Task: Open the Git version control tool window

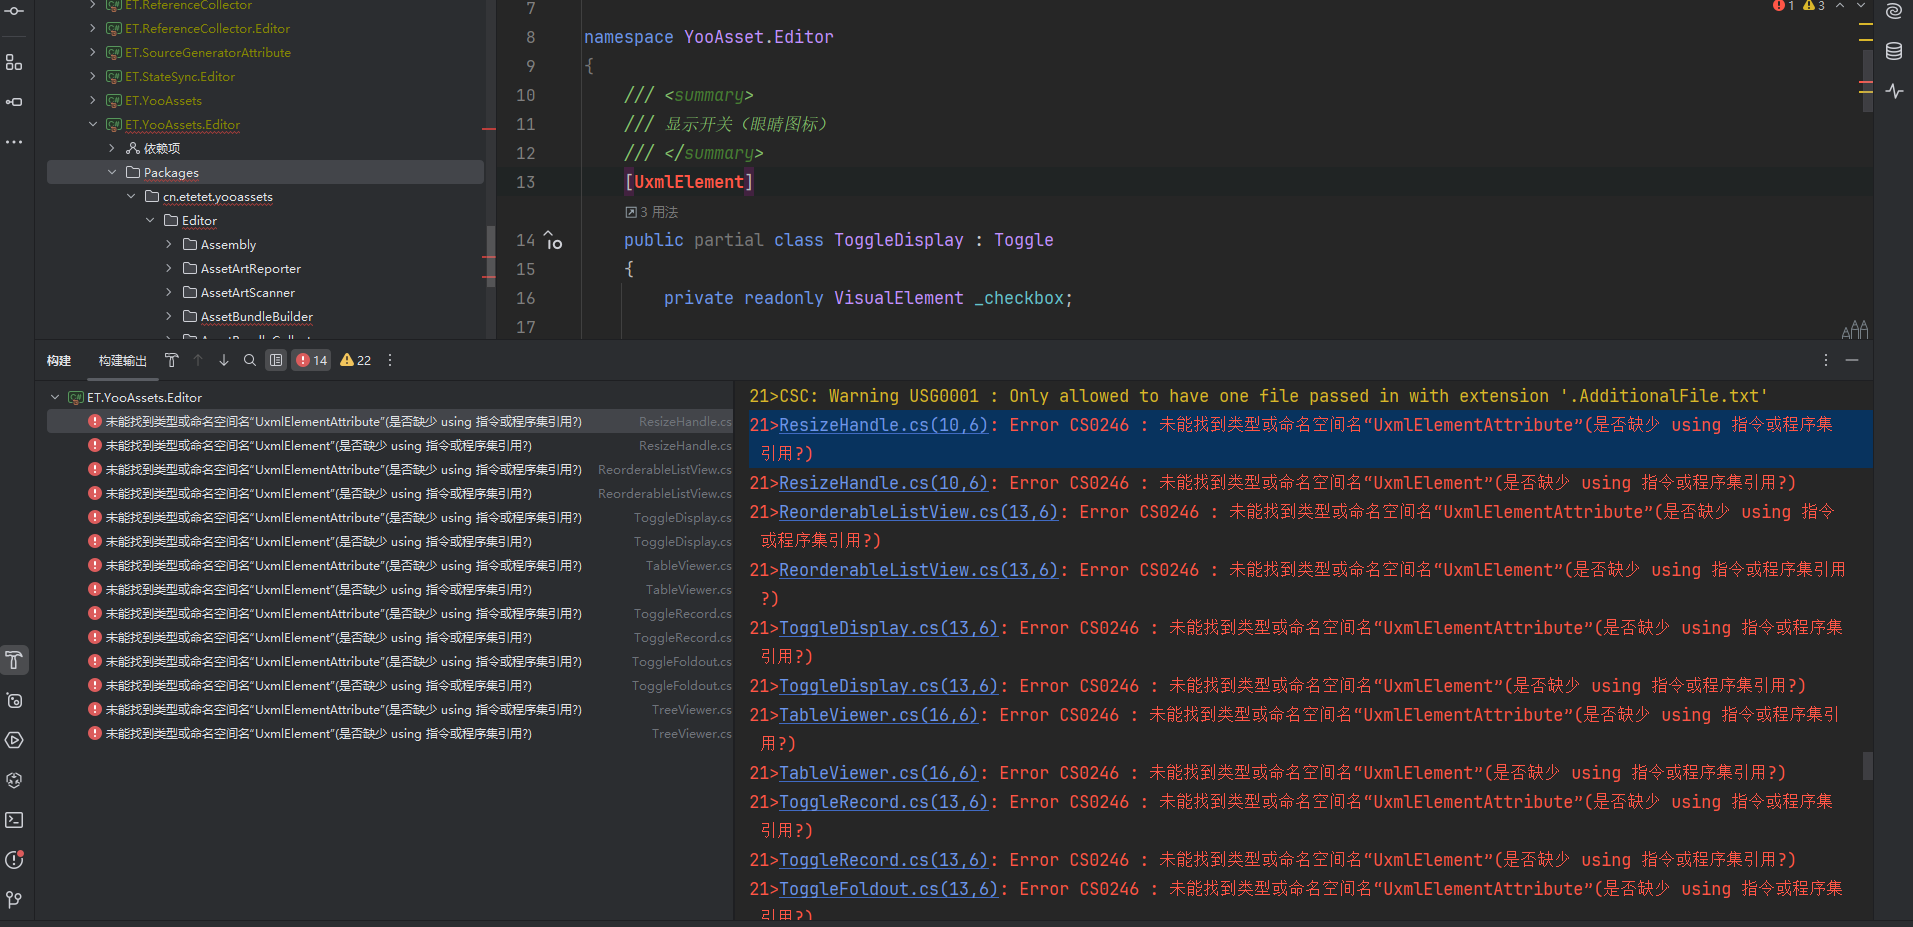Action: point(14,900)
